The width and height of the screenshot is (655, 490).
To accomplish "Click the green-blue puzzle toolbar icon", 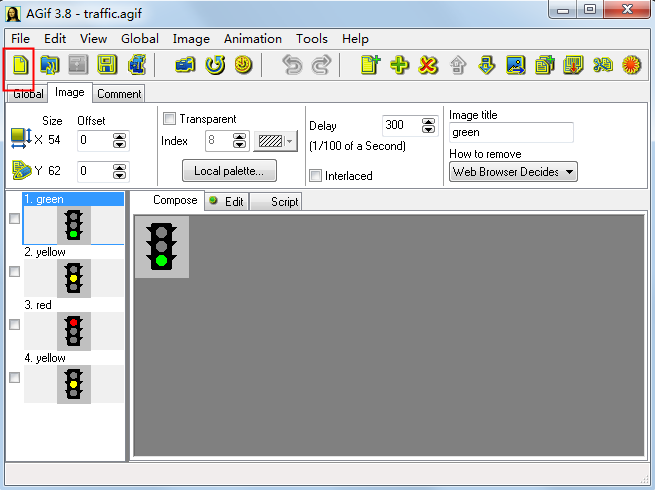I will [602, 65].
